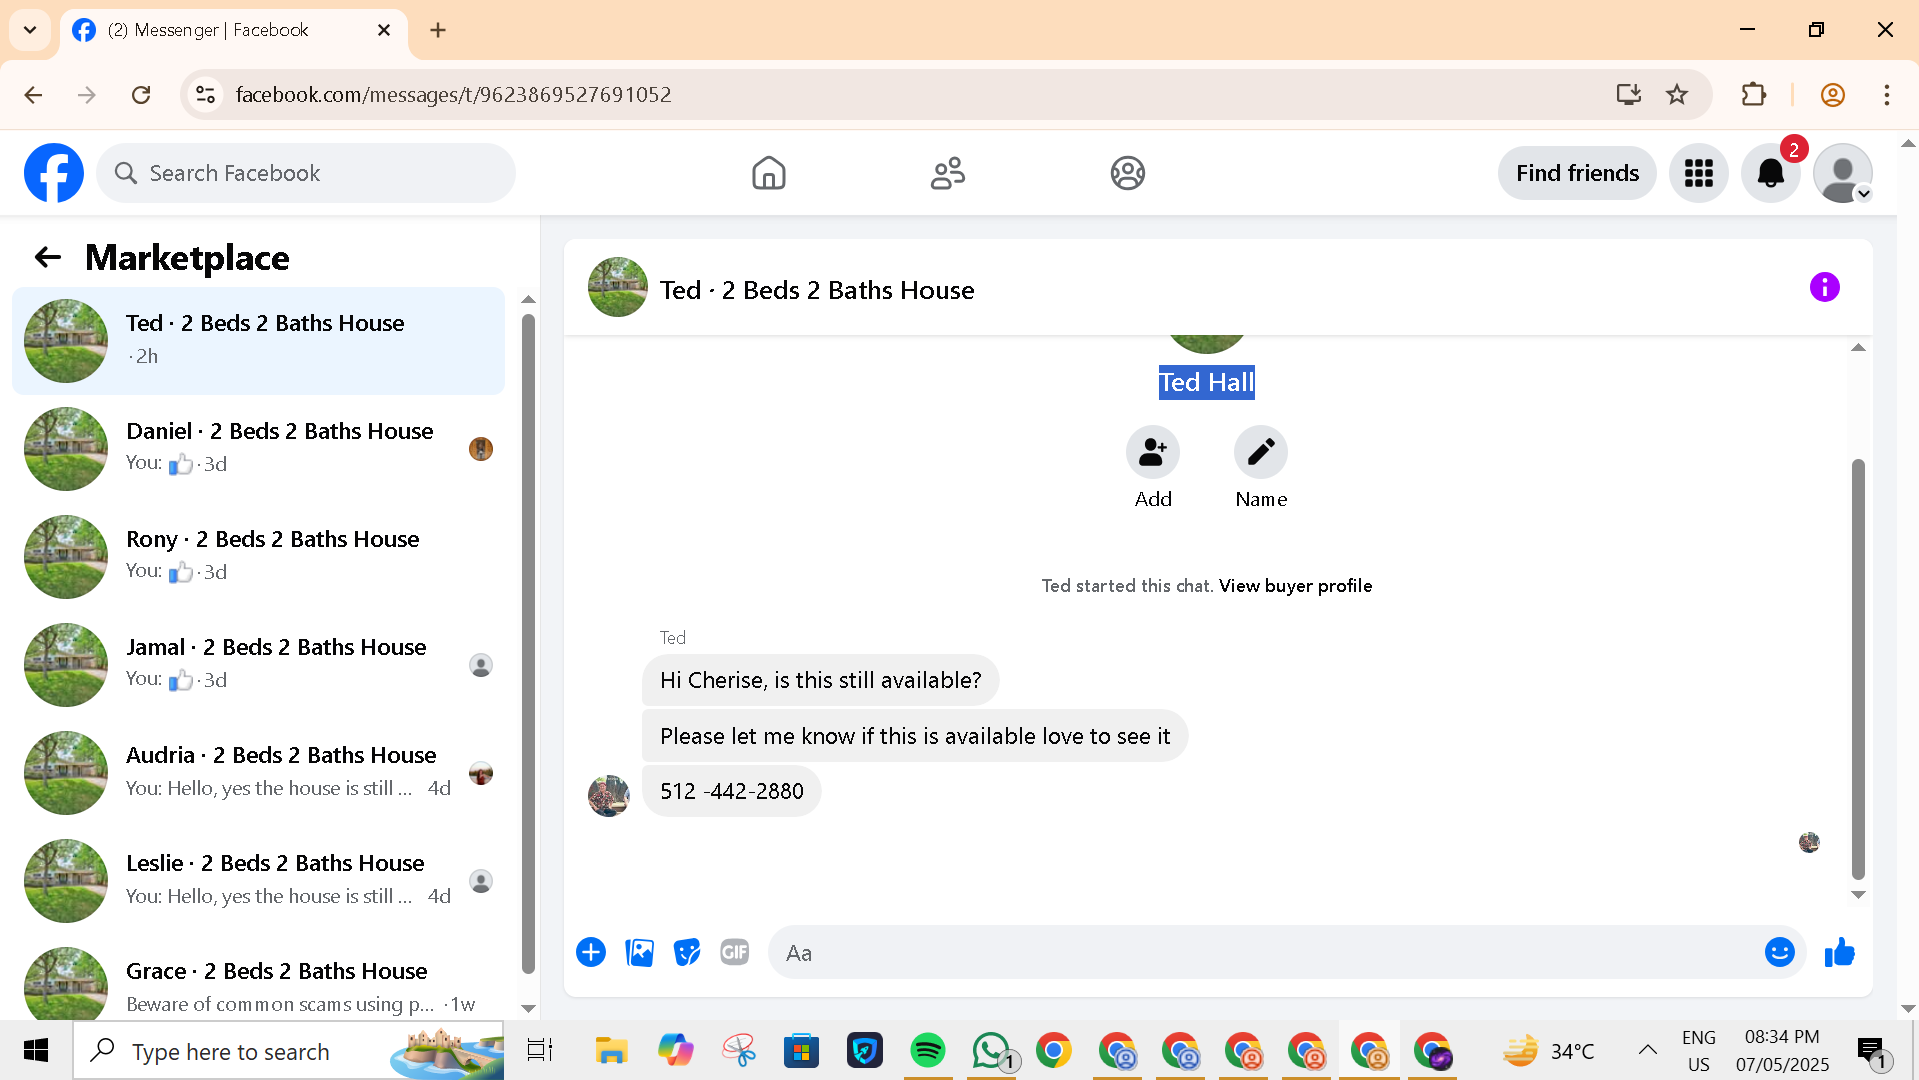Open a new browser tab
Viewport: 1919px width, 1080px height.
coord(438,30)
